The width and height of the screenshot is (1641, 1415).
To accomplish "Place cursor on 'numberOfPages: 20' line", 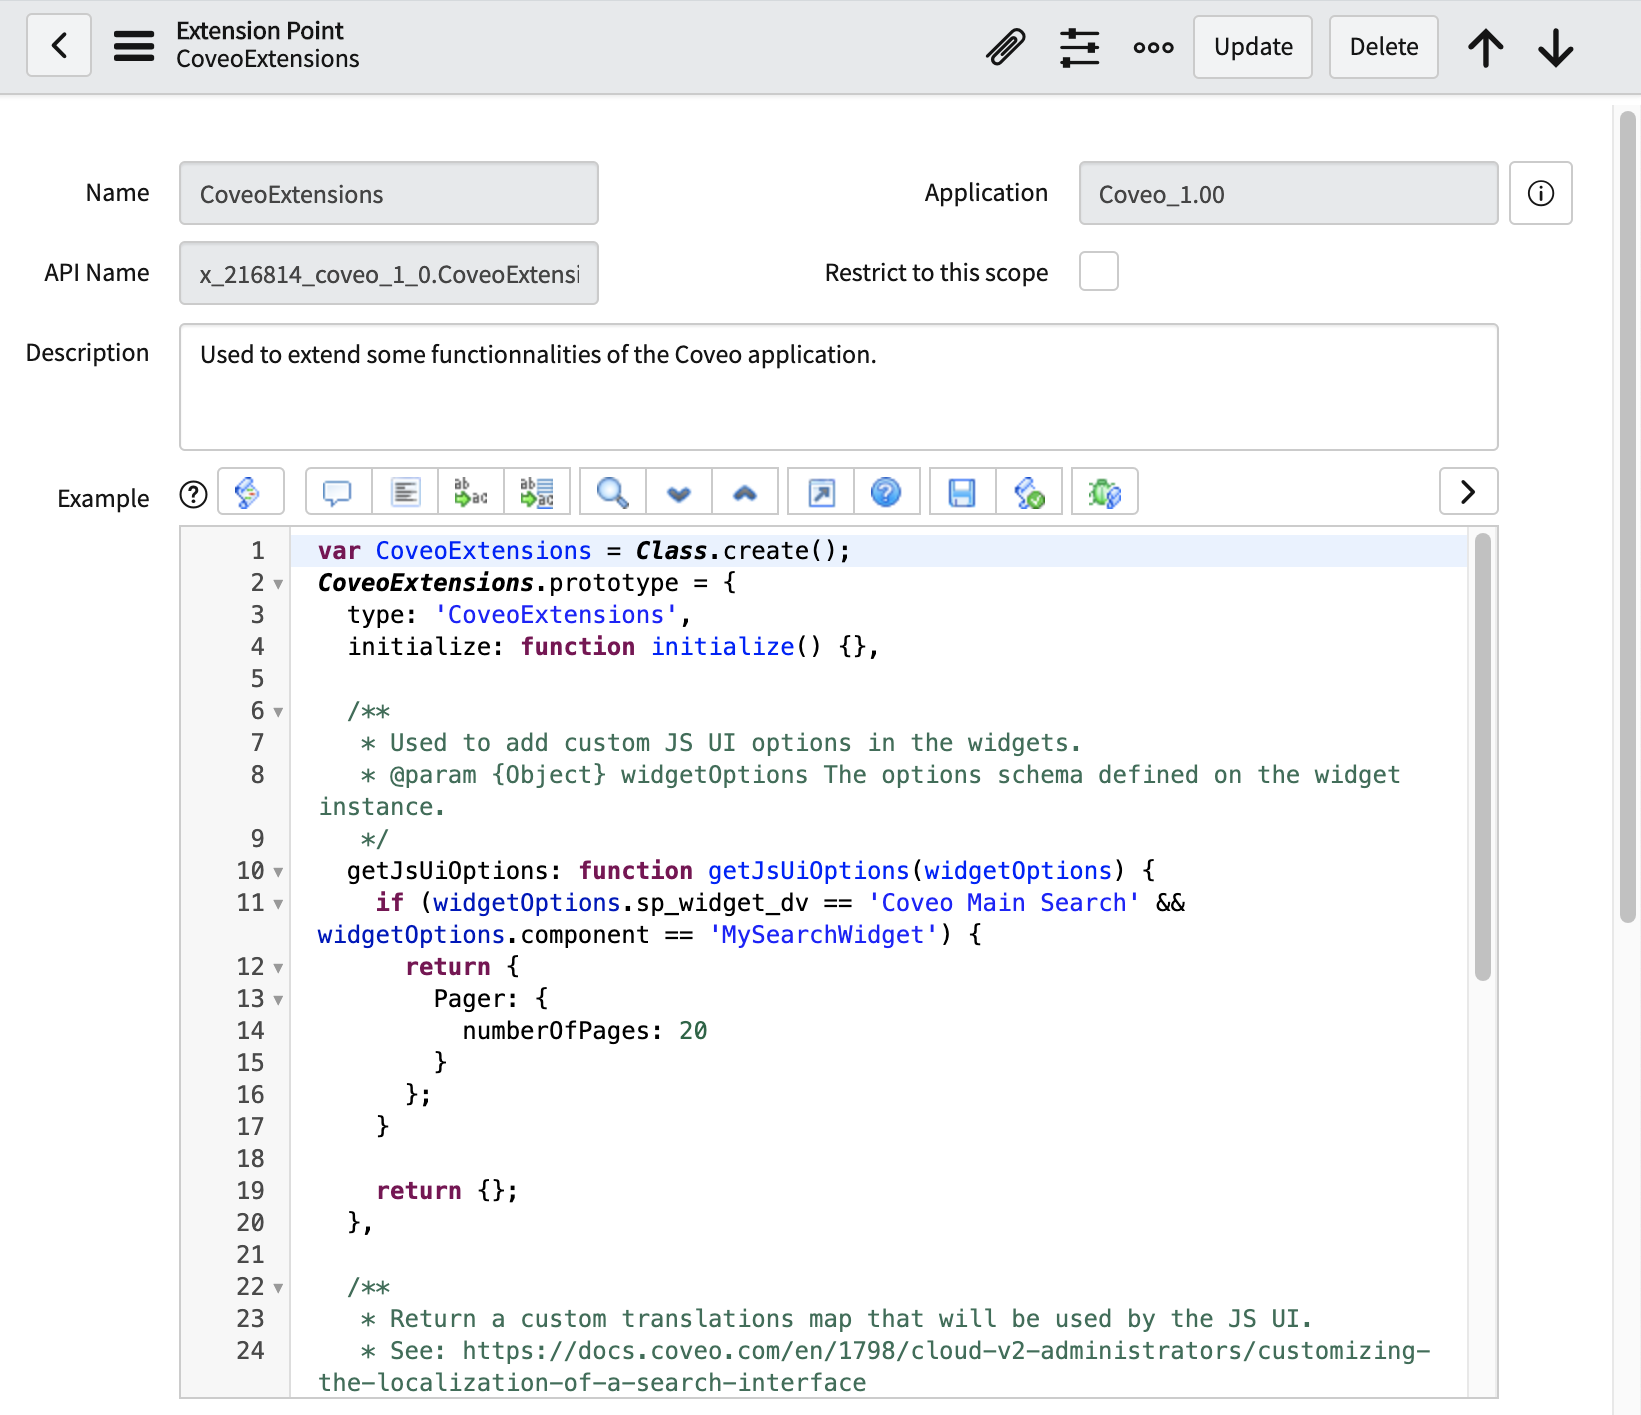I will point(585,1031).
